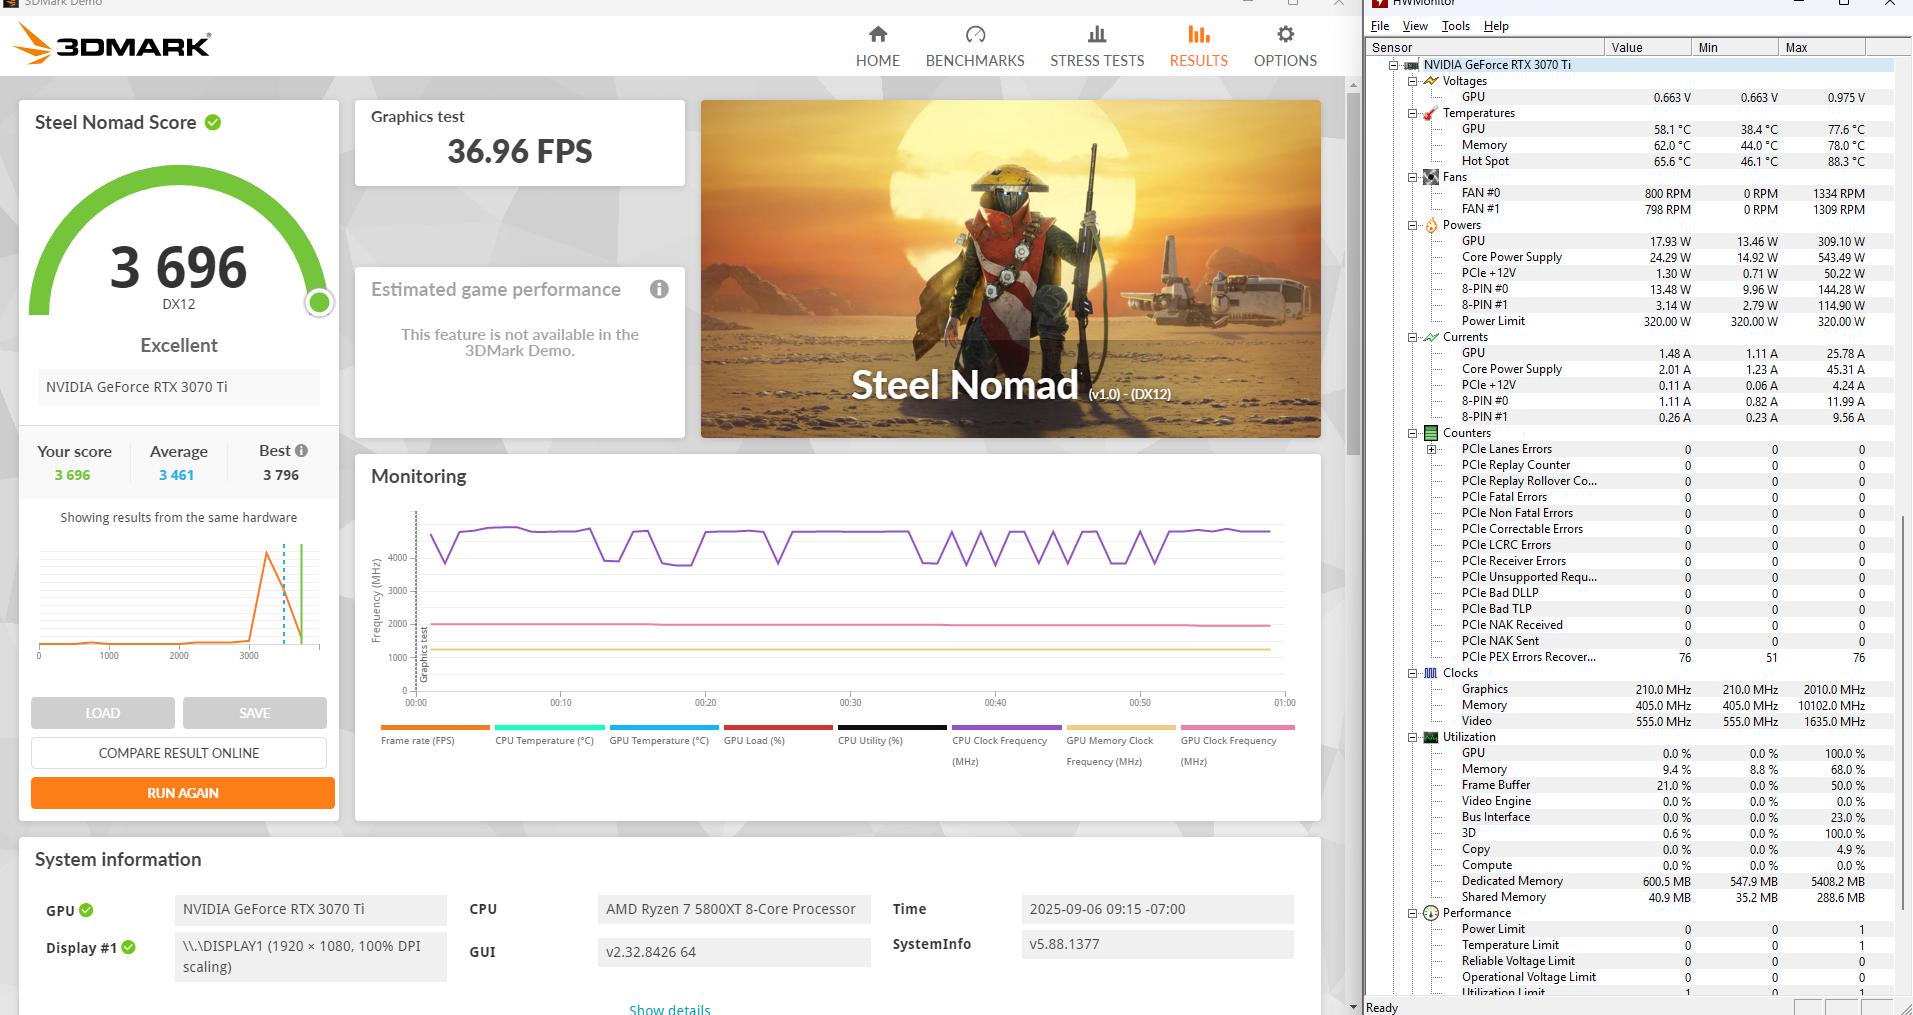The image size is (1913, 1015).
Task: Toggle CPU Clock Frequency legend series
Action: 1007,745
